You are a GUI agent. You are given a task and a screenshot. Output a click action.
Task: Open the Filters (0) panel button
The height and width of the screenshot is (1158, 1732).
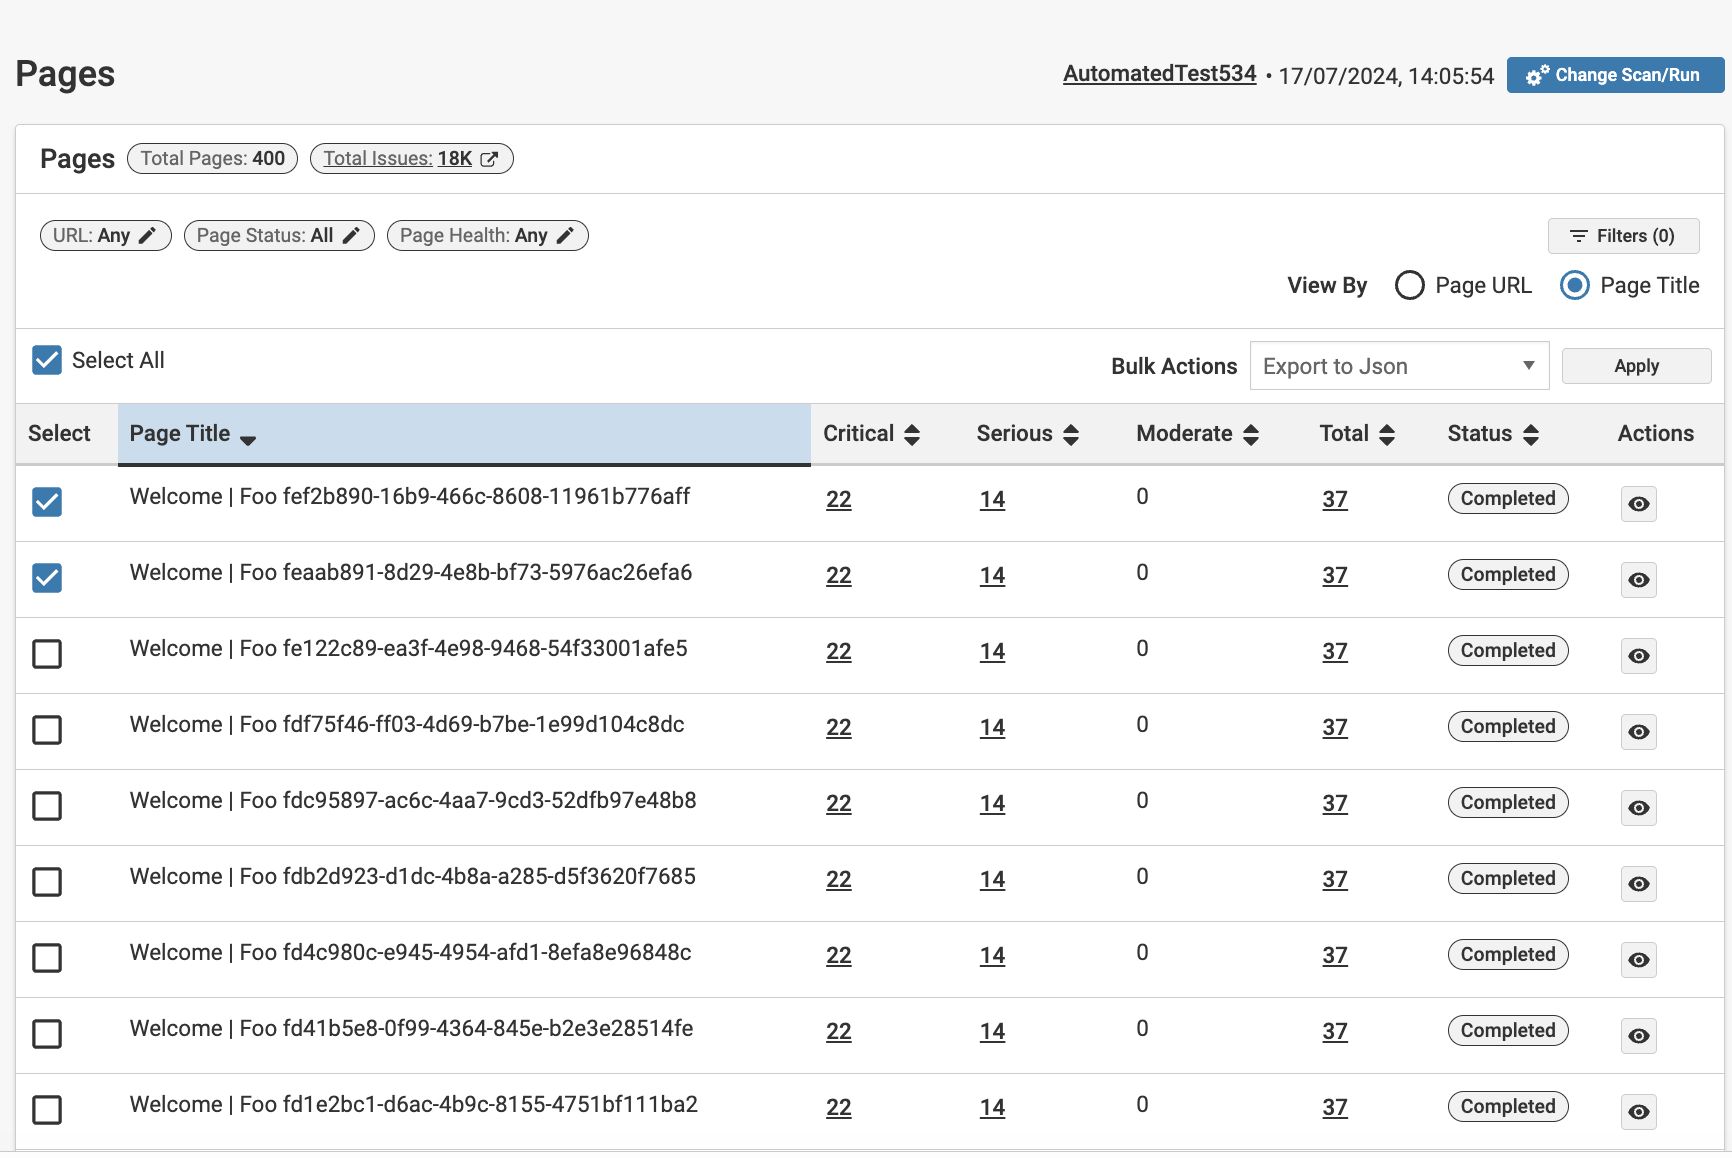point(1622,236)
